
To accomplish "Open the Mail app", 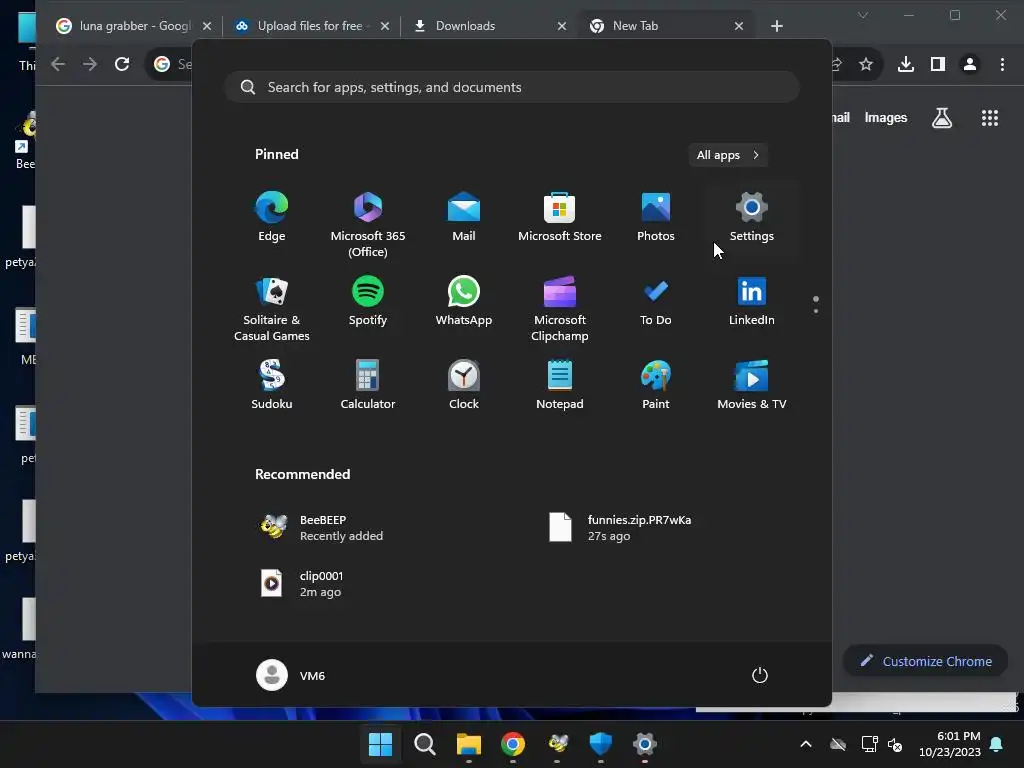I will tap(464, 217).
